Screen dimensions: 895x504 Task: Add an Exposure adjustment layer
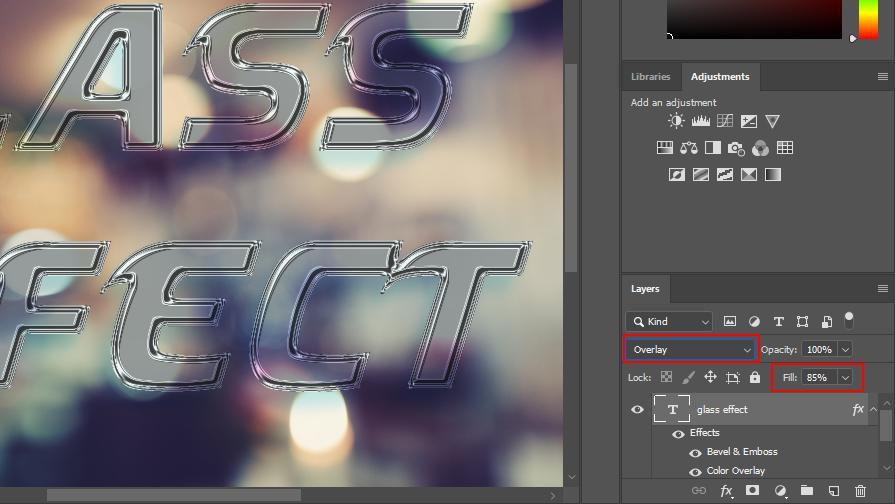[748, 121]
